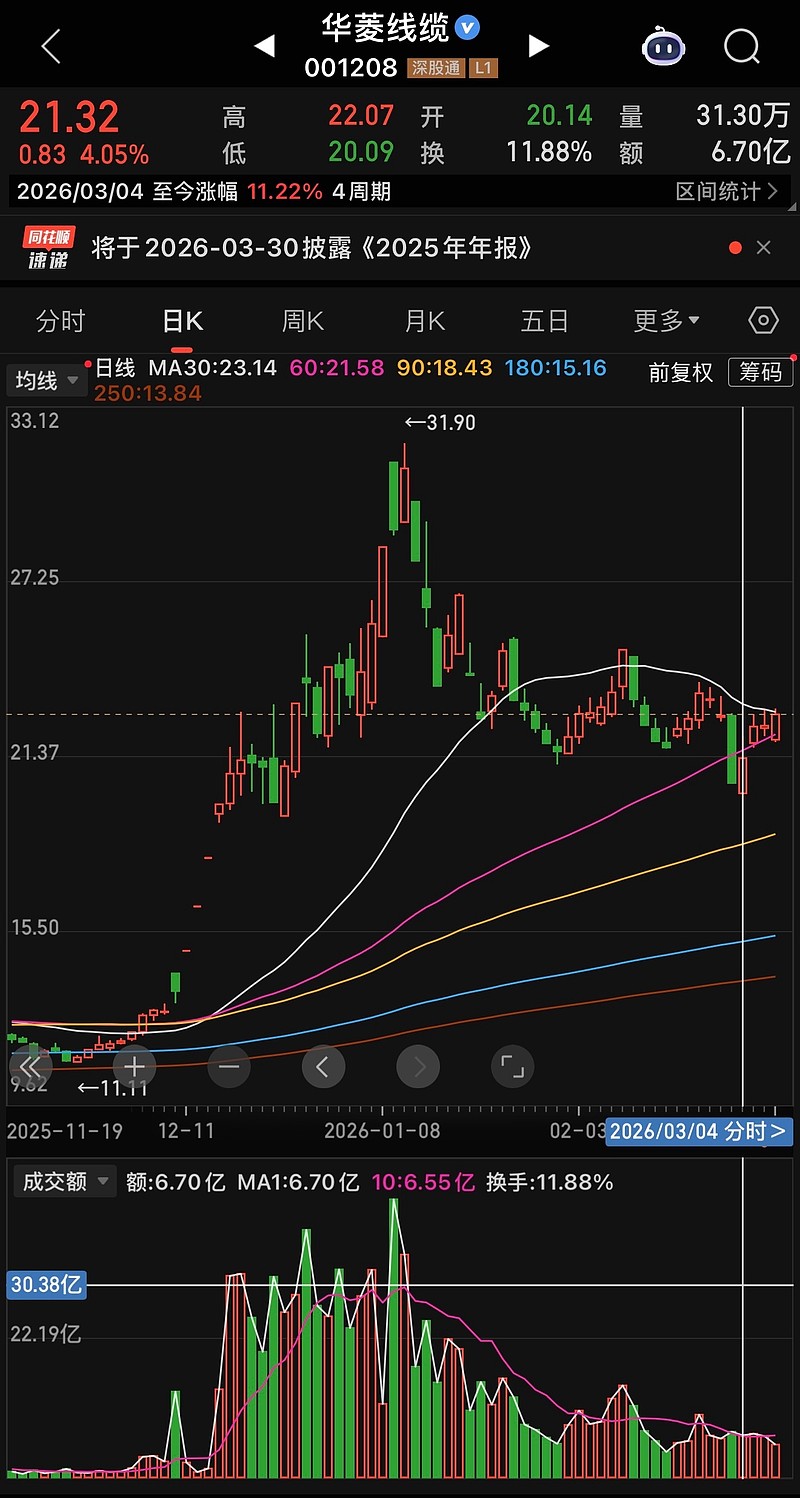The width and height of the screenshot is (800, 1498).
Task: Toggle the 筹码 chip distribution panel
Action: pyautogui.click(x=760, y=372)
